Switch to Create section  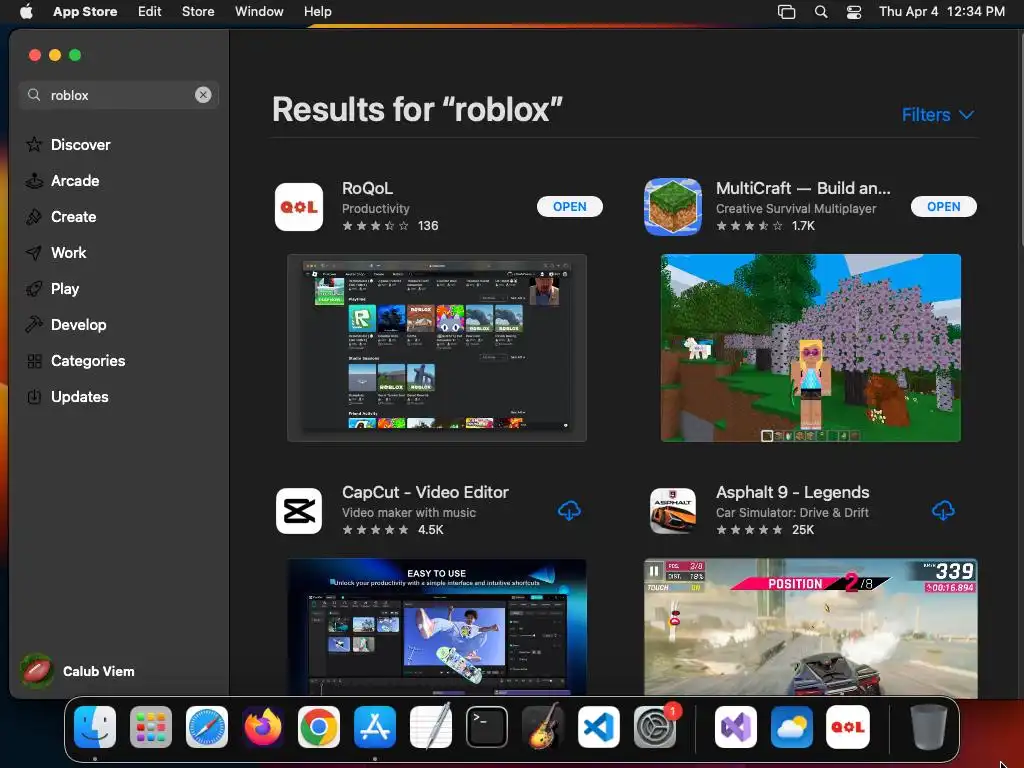[x=119, y=216]
